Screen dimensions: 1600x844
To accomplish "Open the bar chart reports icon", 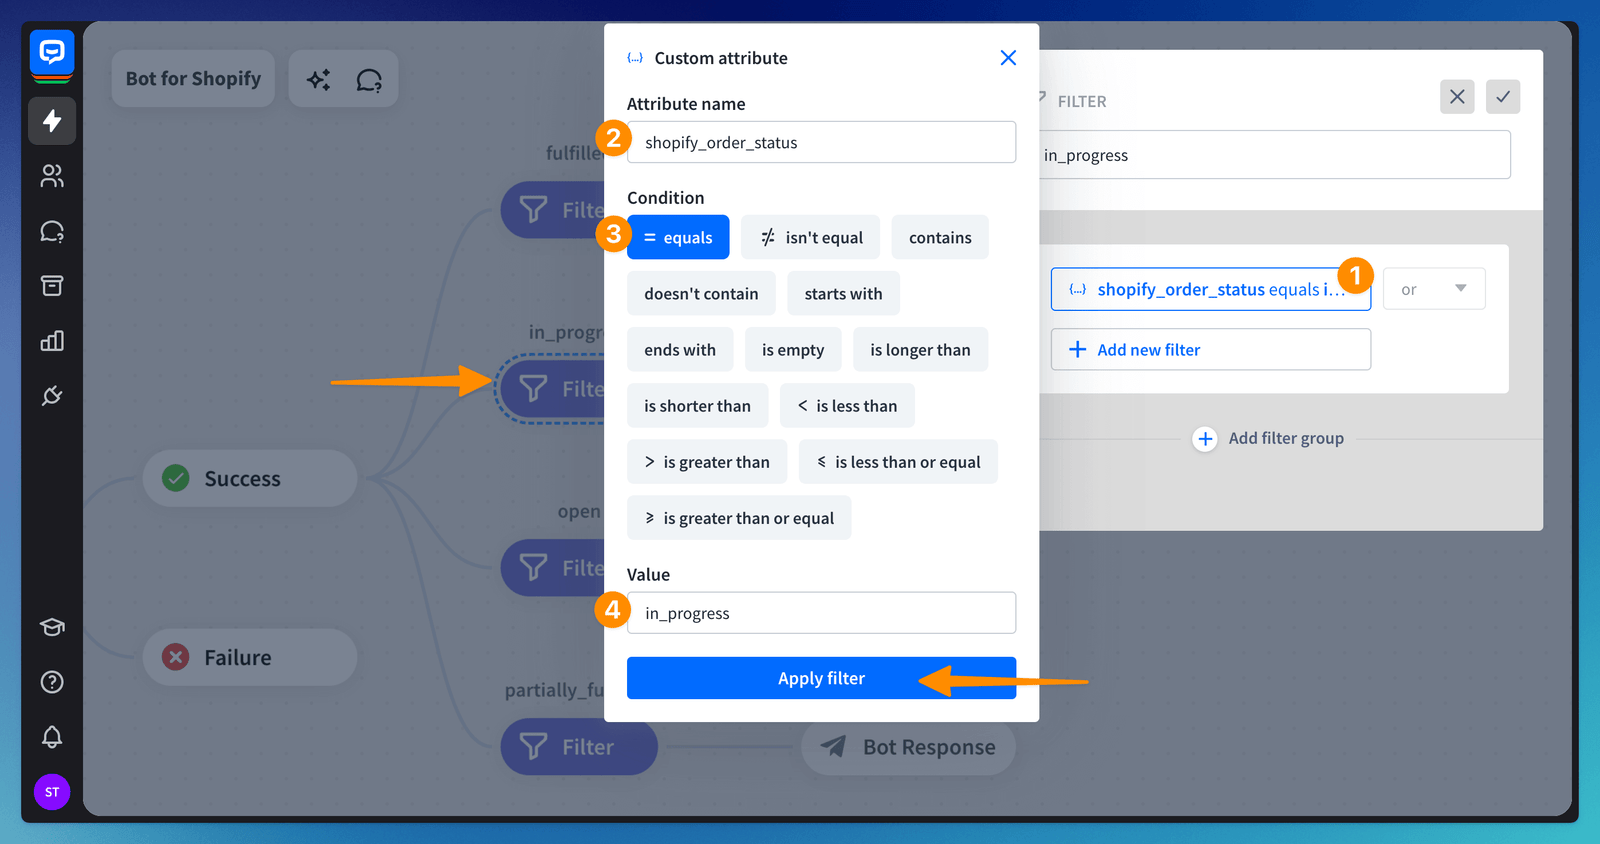I will (x=52, y=341).
